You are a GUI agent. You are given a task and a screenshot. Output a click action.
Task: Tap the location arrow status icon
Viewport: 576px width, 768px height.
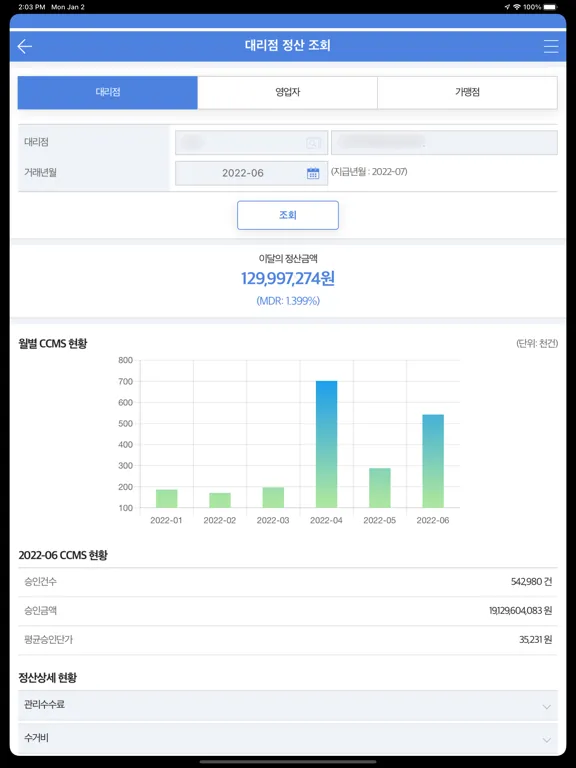pos(507,7)
